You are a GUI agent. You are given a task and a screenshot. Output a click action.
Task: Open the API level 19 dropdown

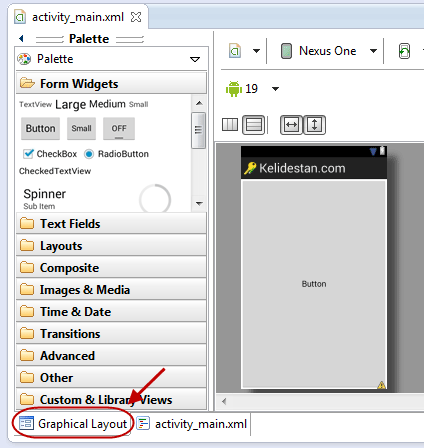tap(275, 89)
